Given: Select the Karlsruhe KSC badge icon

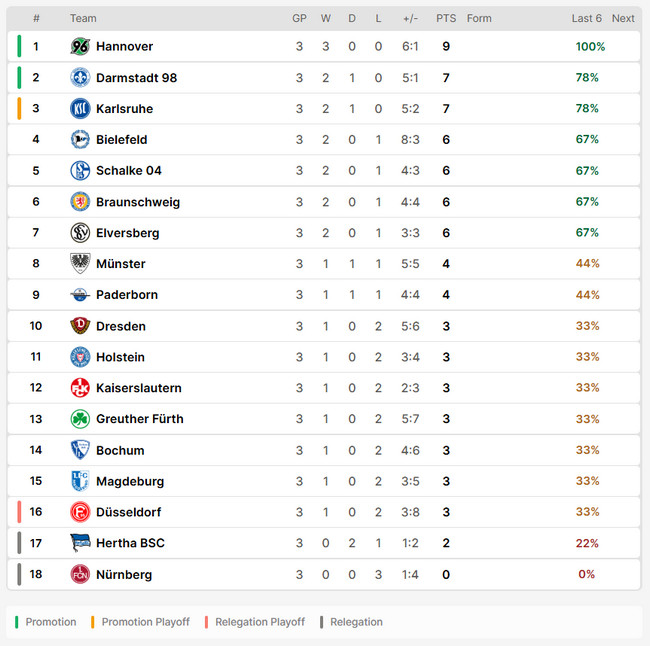Looking at the screenshot, I should [80, 108].
